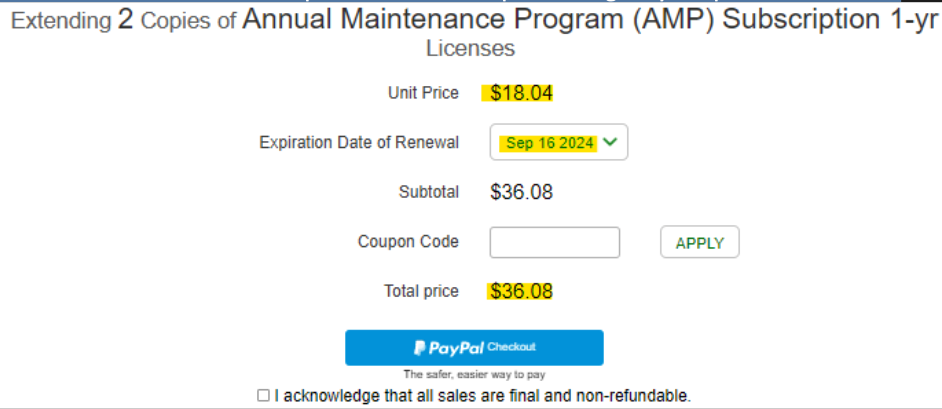
Task: Click the Unit Price label
Action: [x=423, y=93]
